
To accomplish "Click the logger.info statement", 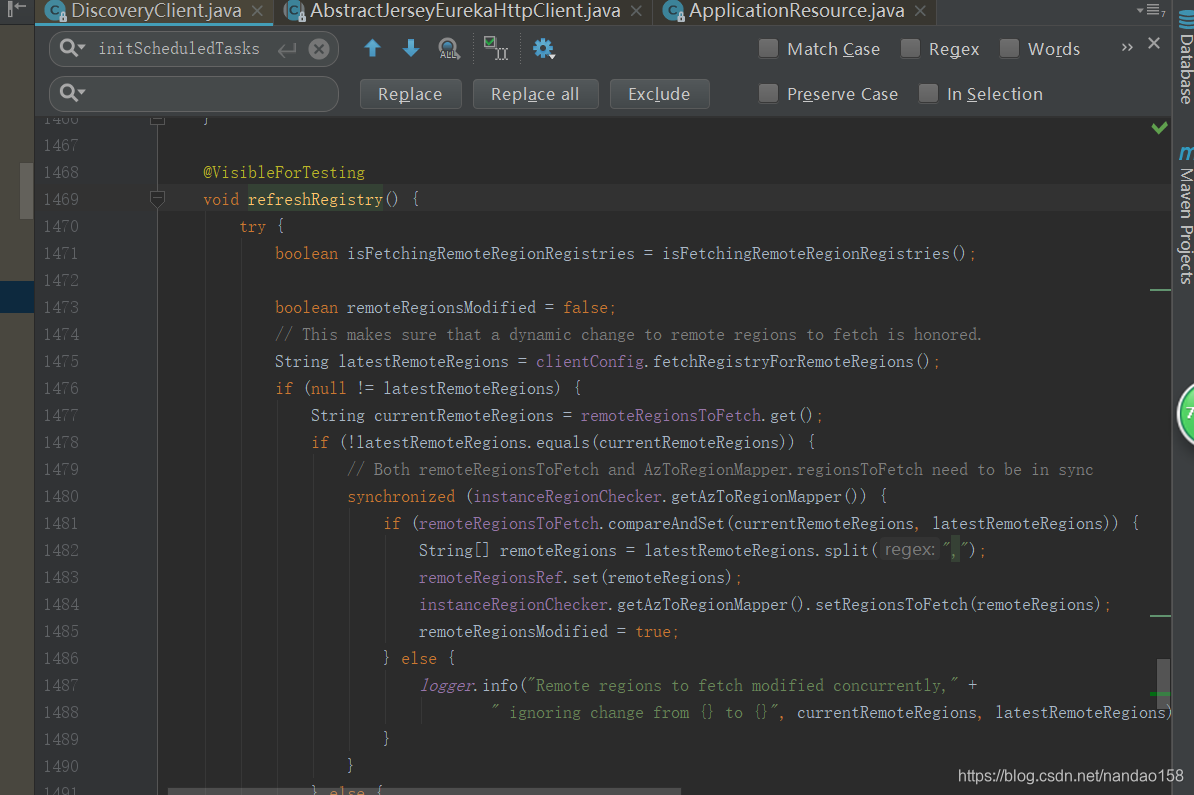I will (469, 685).
